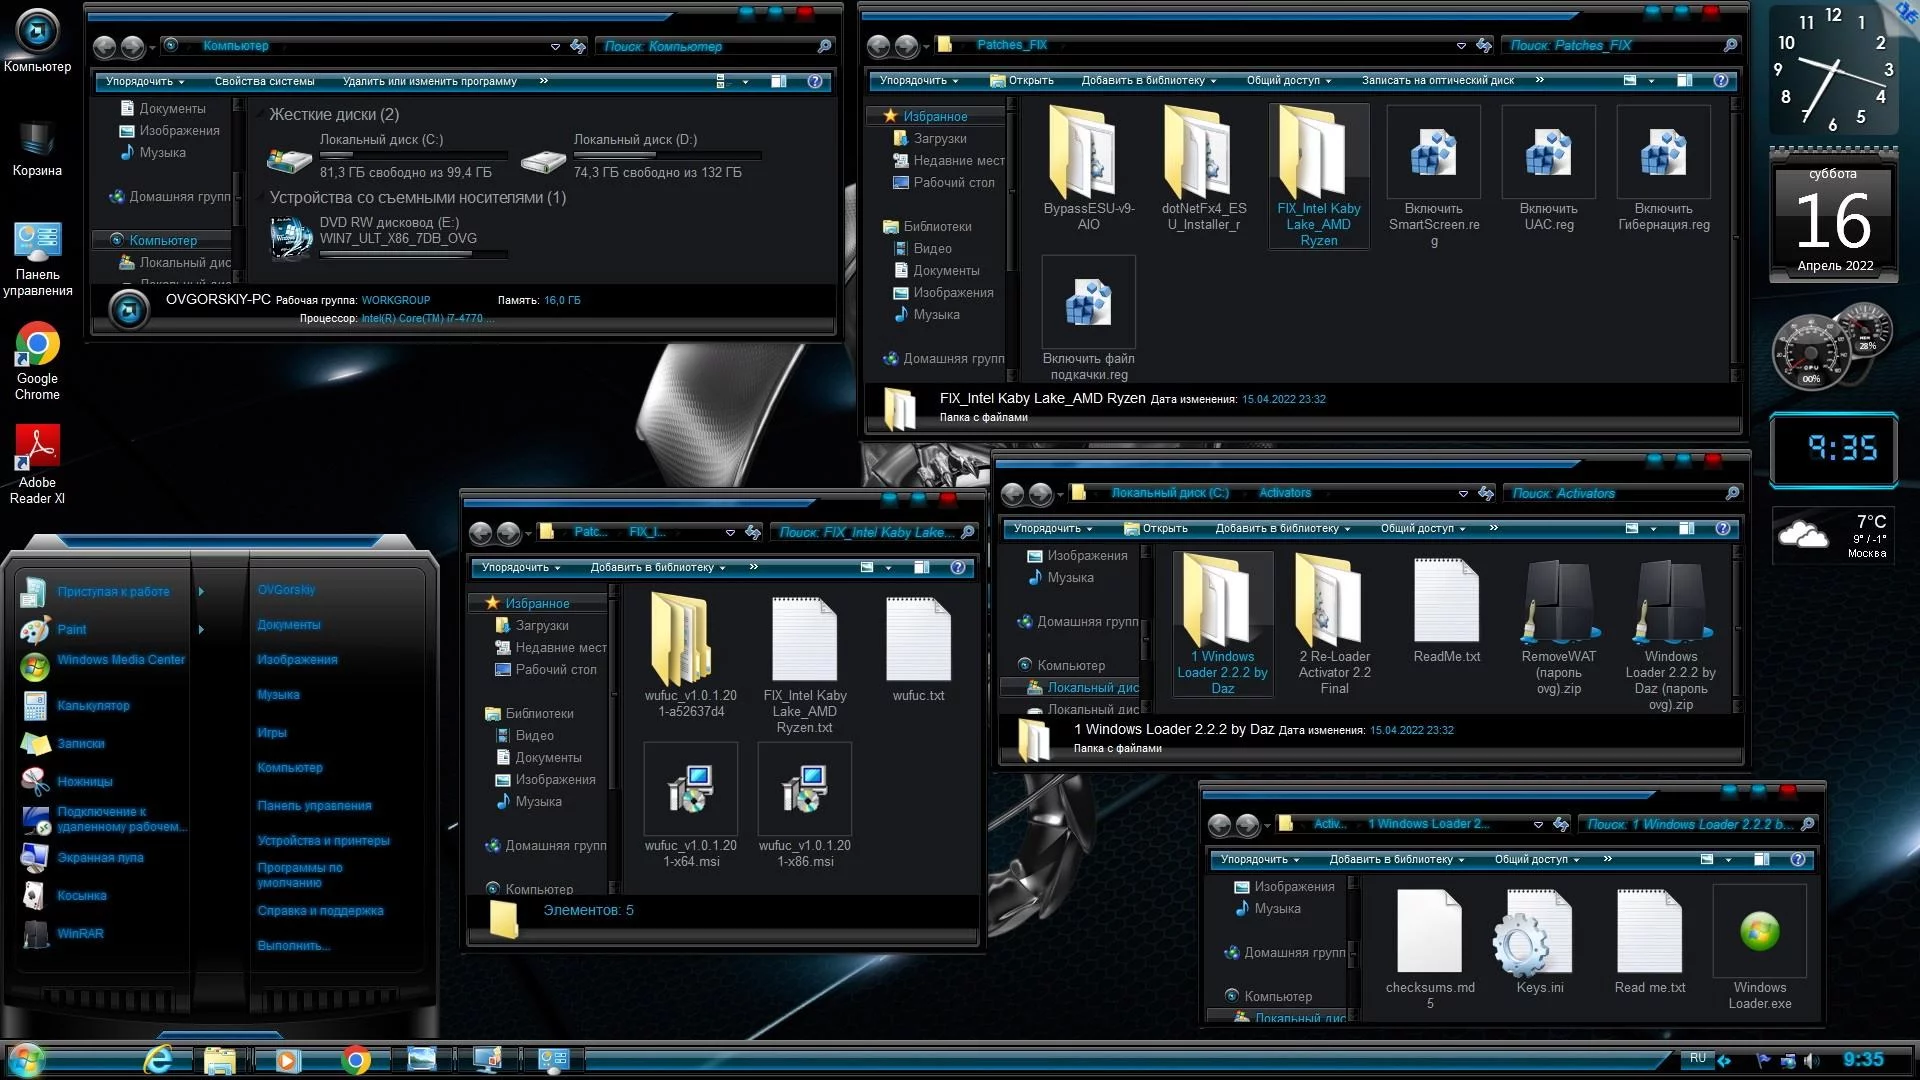
Task: Click Свойства системы toolbar button
Action: 264,82
